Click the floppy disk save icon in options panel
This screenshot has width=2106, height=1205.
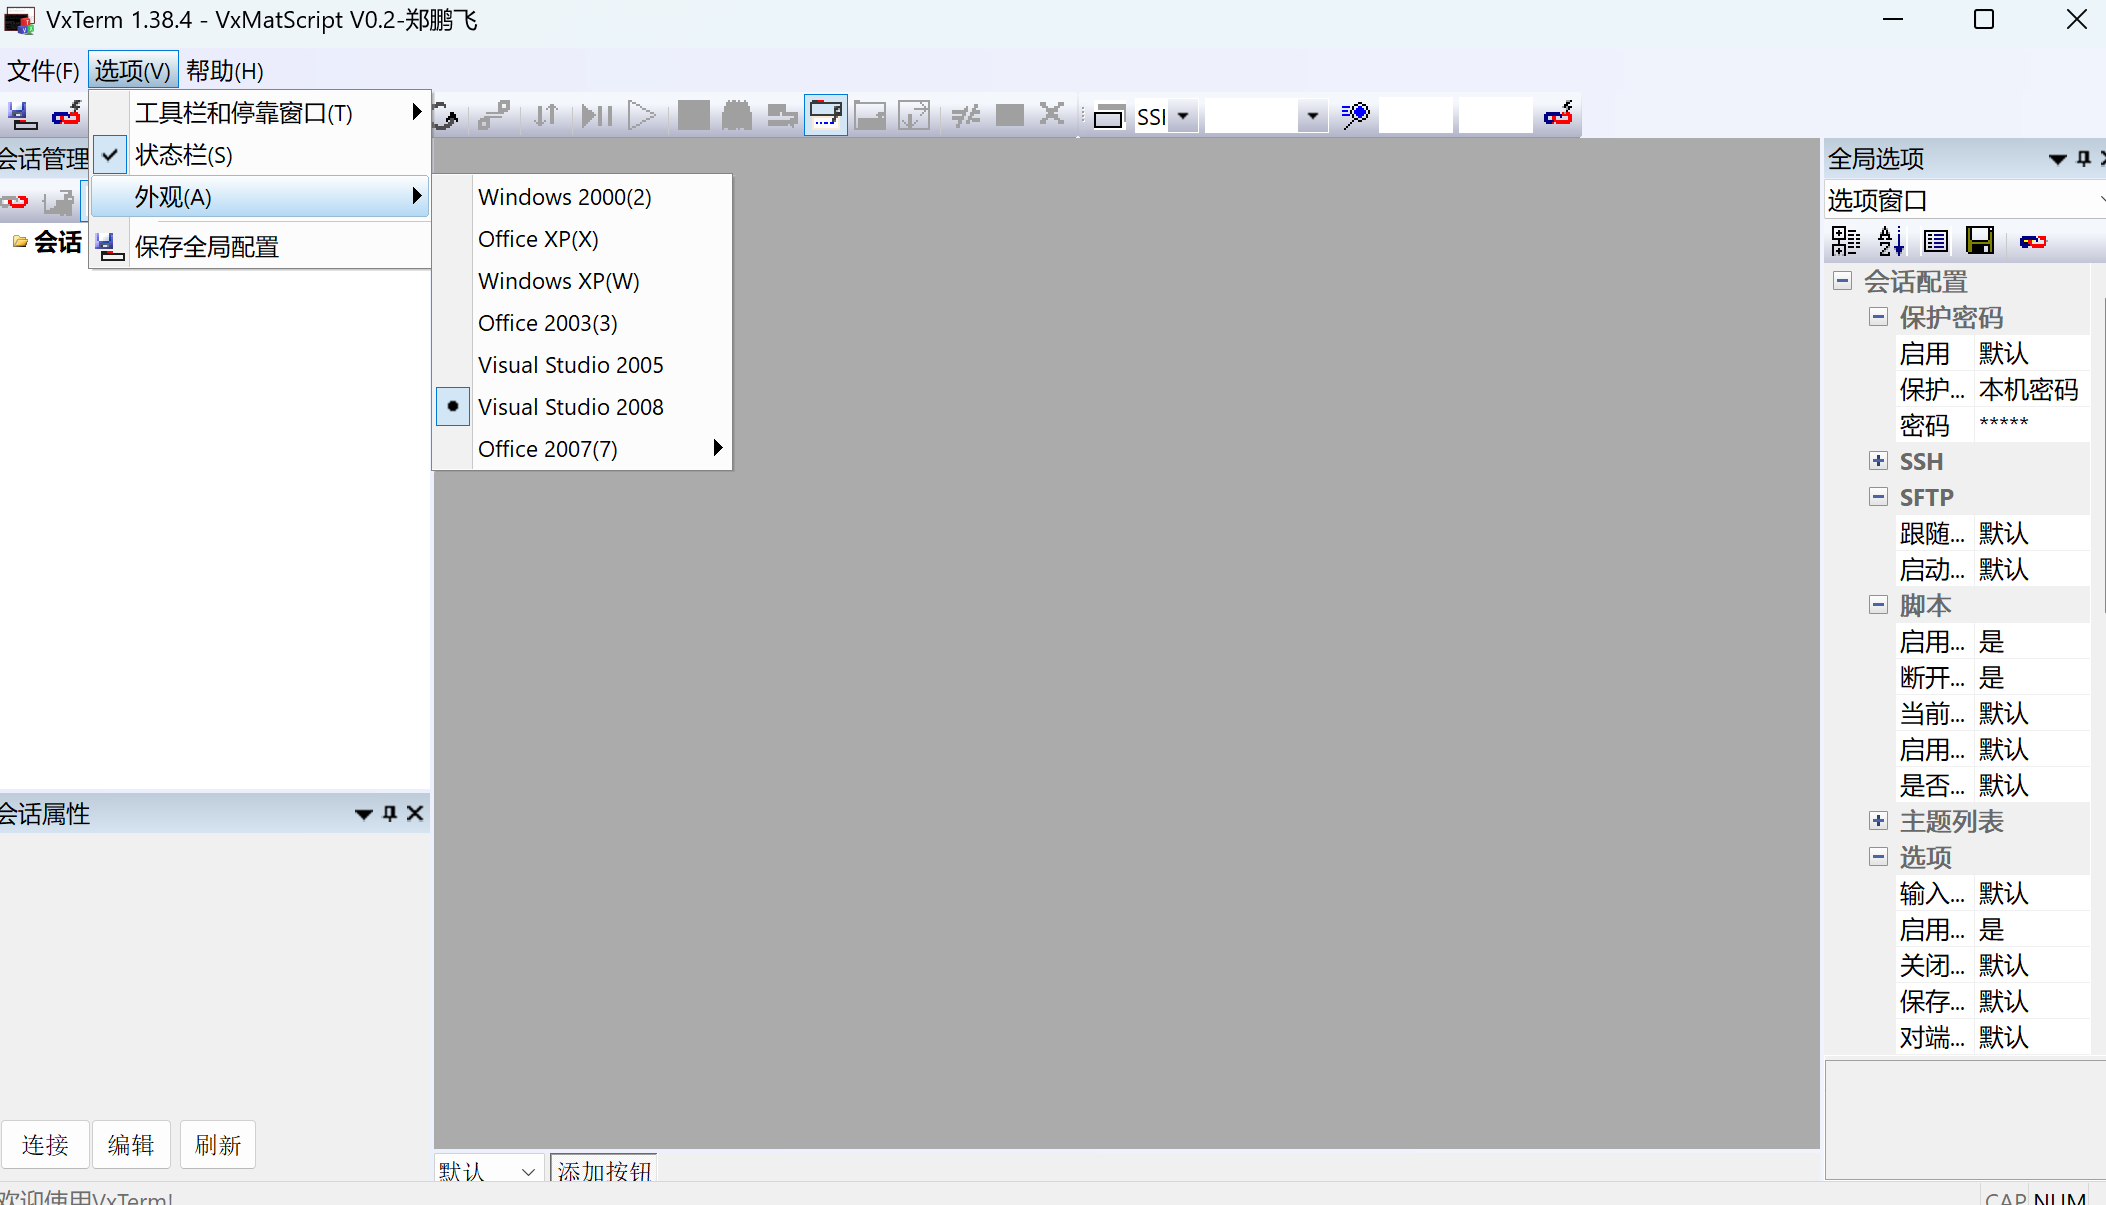tap(1980, 241)
